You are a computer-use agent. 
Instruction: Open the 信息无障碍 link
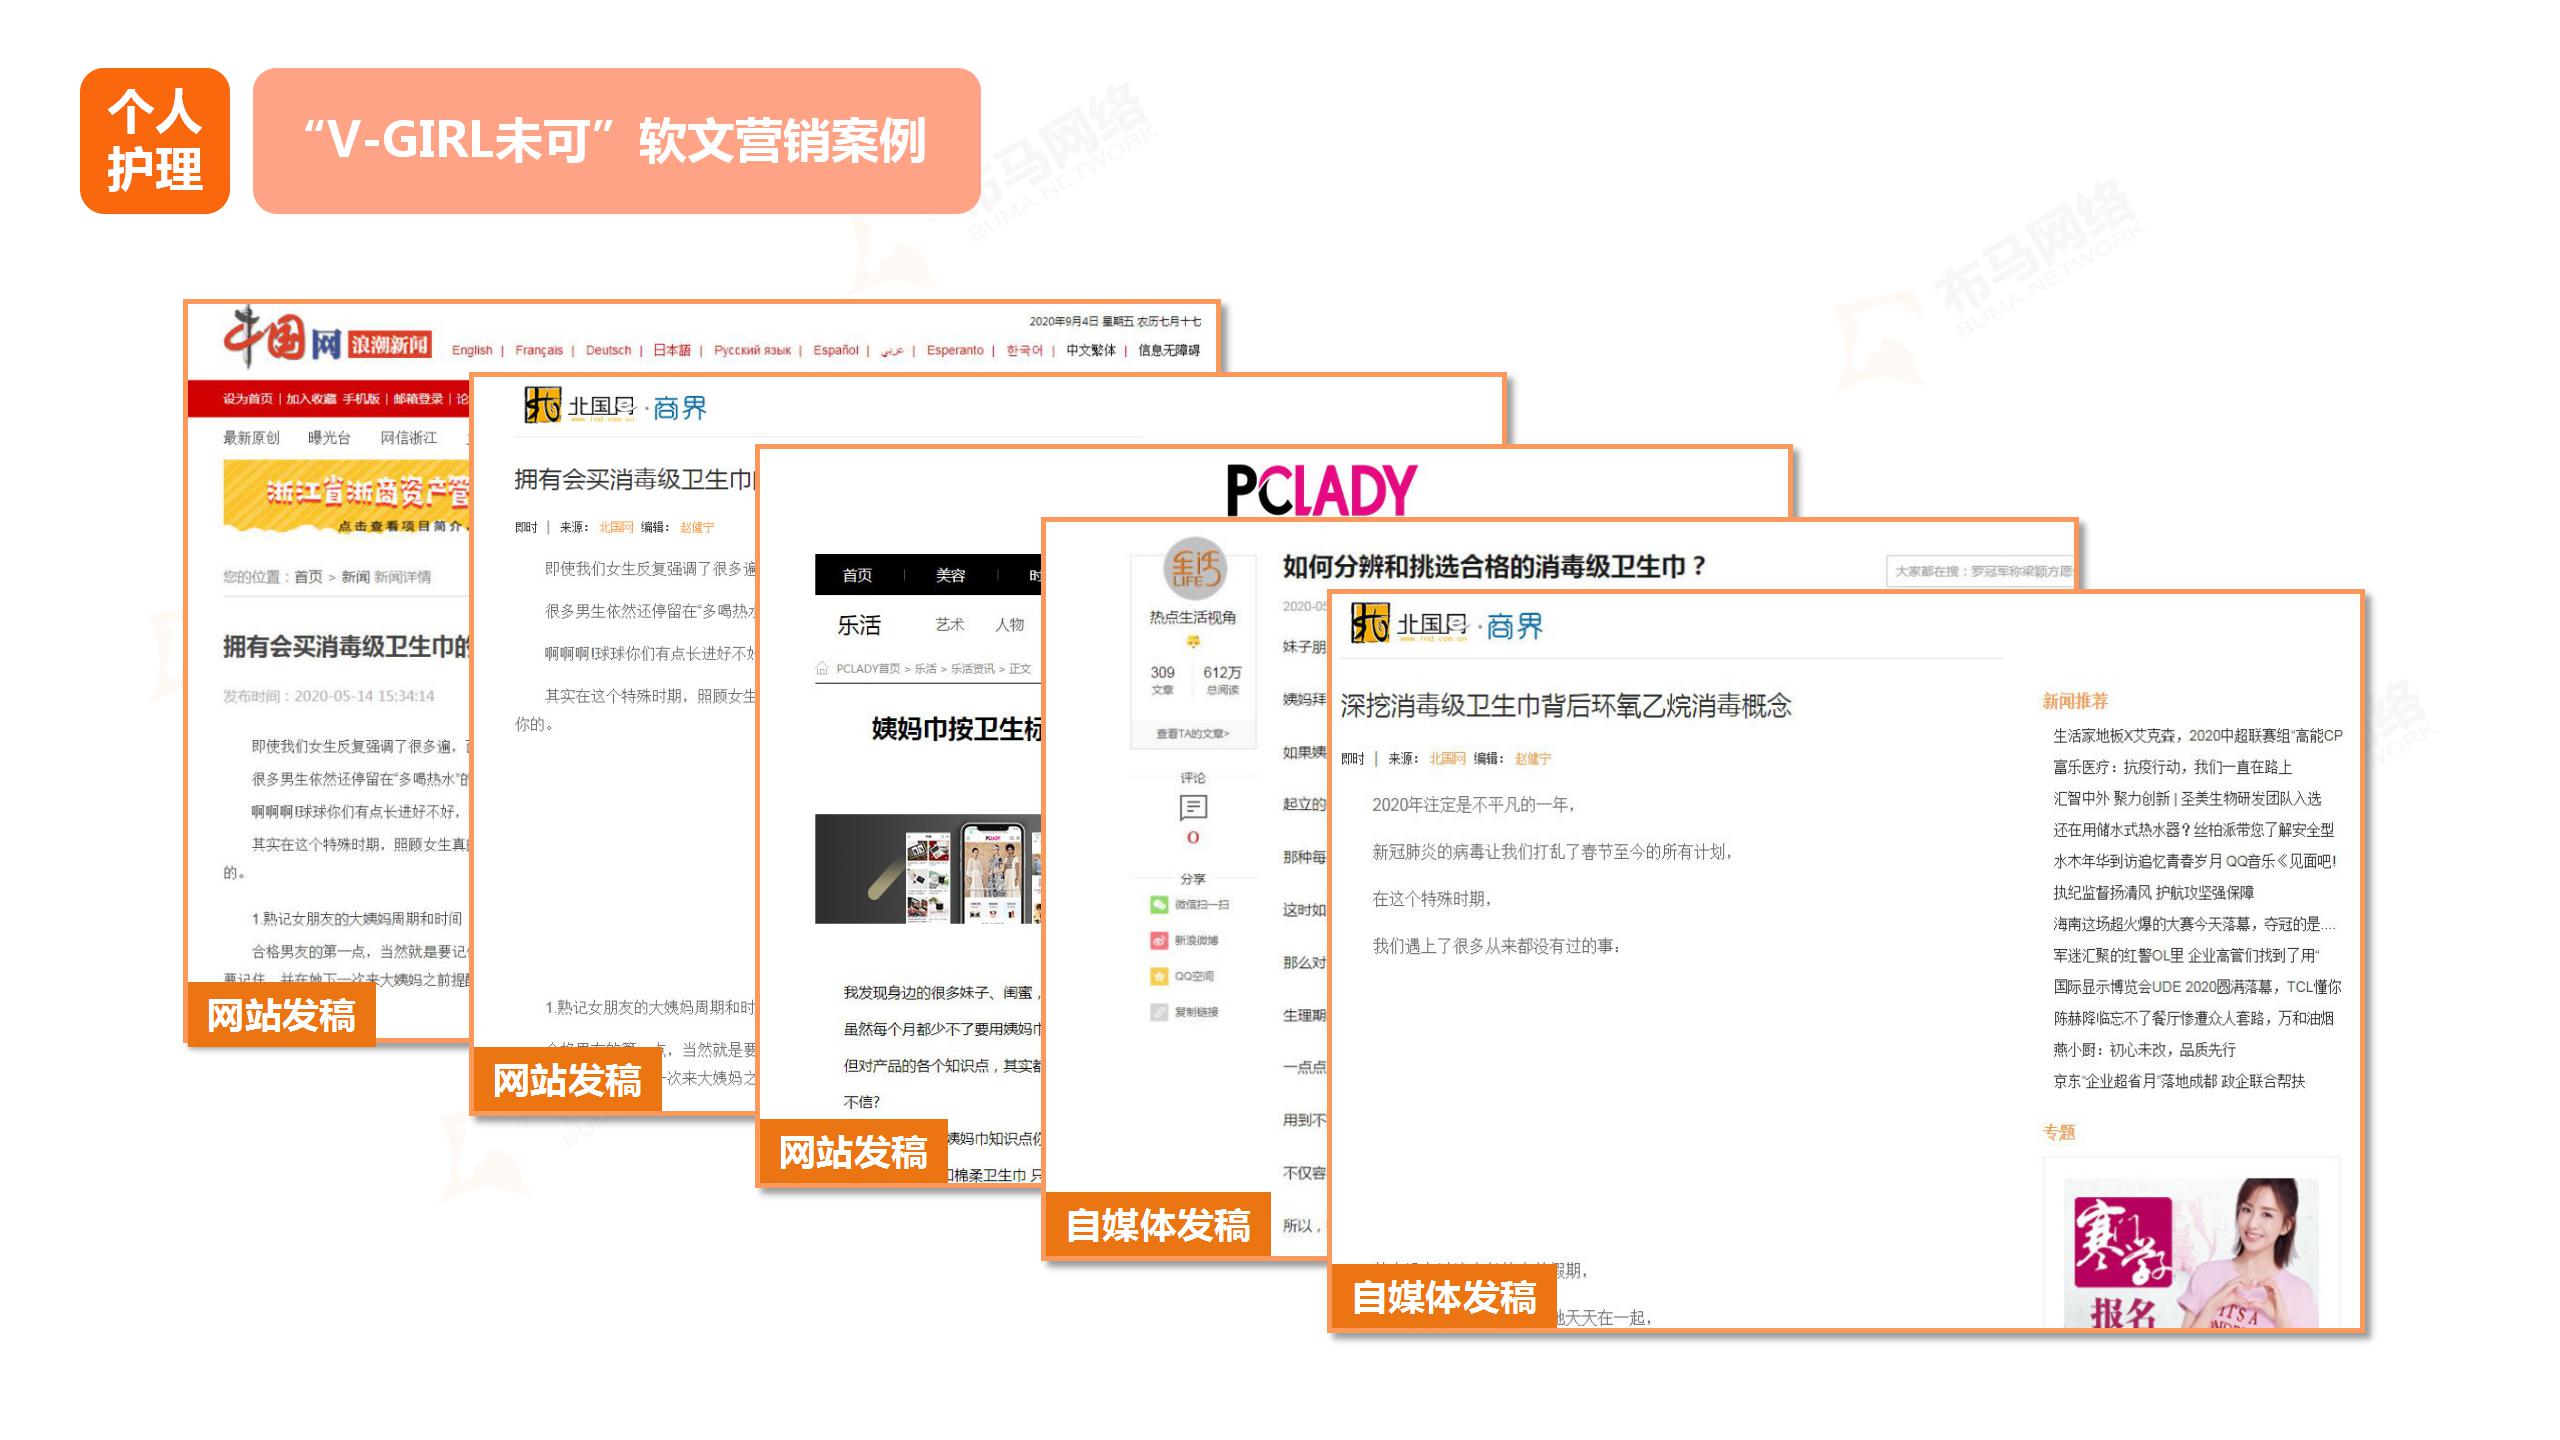click(1169, 350)
